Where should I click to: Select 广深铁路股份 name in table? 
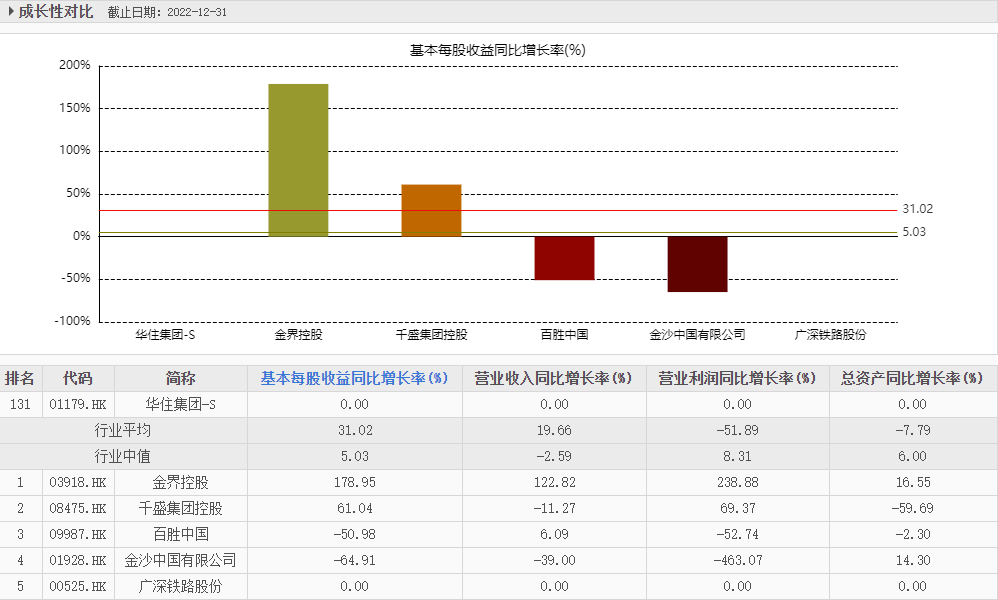click(180, 587)
